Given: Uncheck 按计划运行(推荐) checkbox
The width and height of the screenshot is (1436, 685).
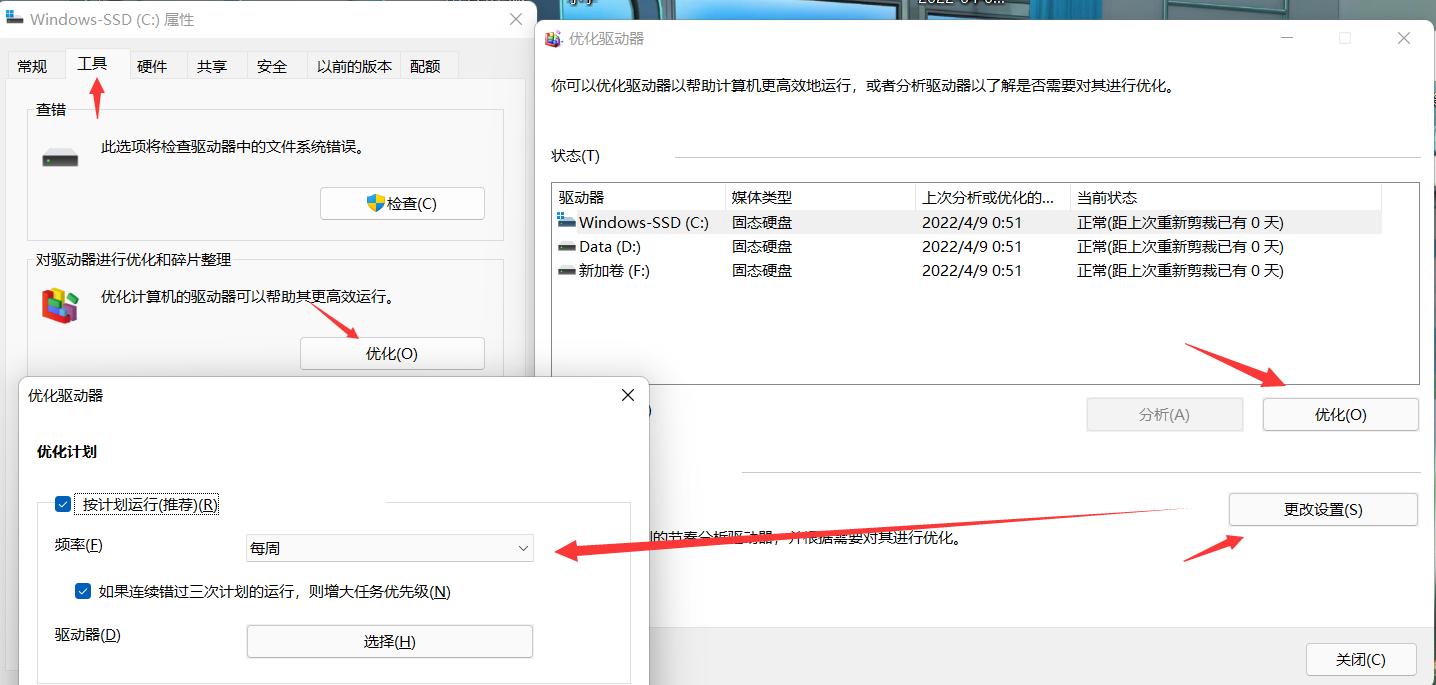Looking at the screenshot, I should [62, 504].
